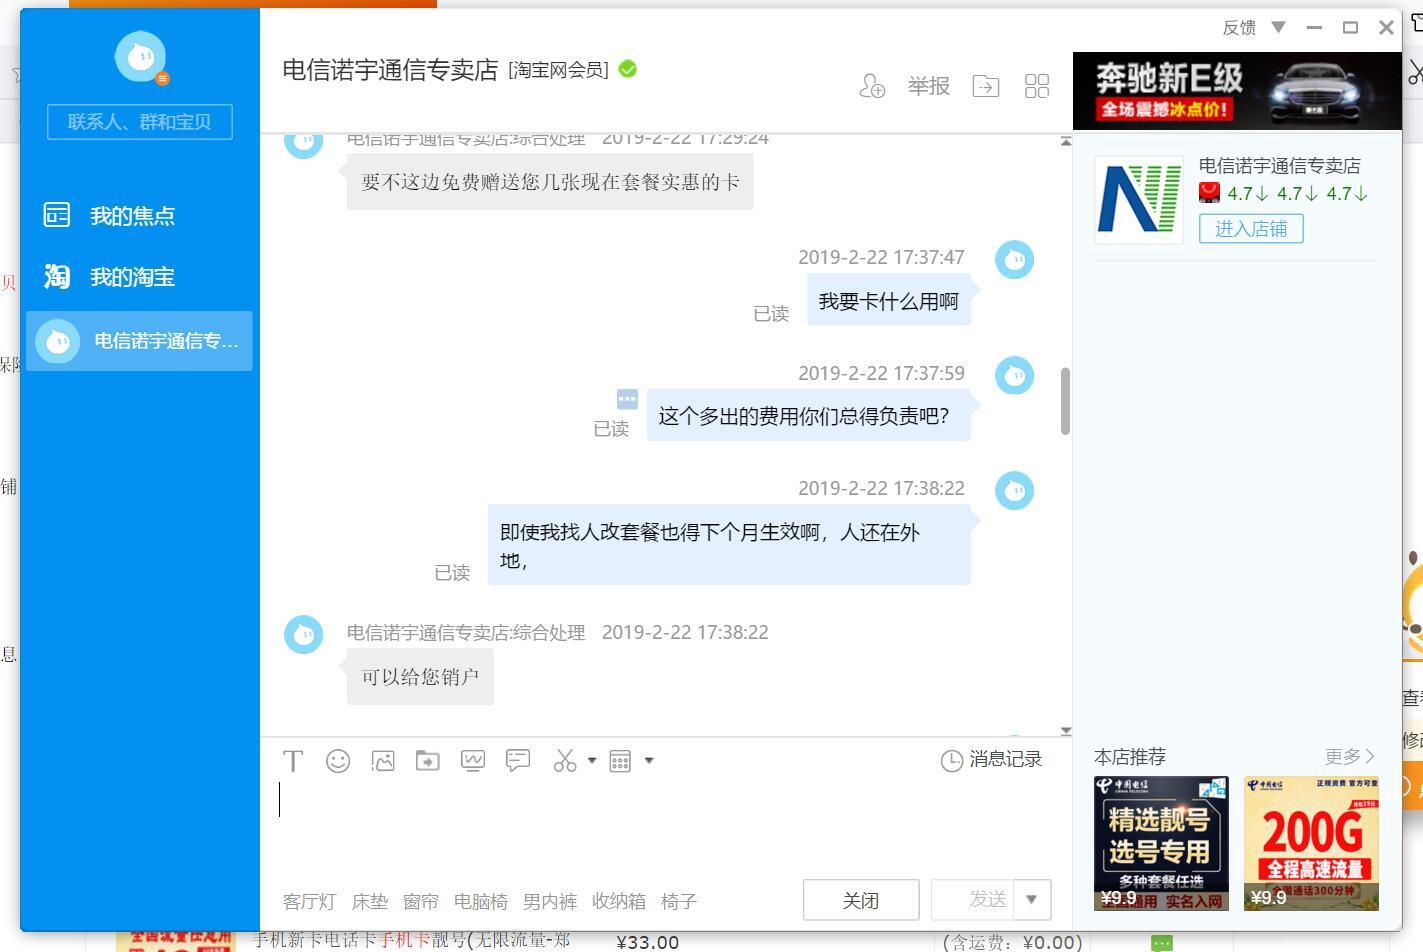Click 关闭 to close the chat
This screenshot has height=952, width=1423.
(861, 900)
